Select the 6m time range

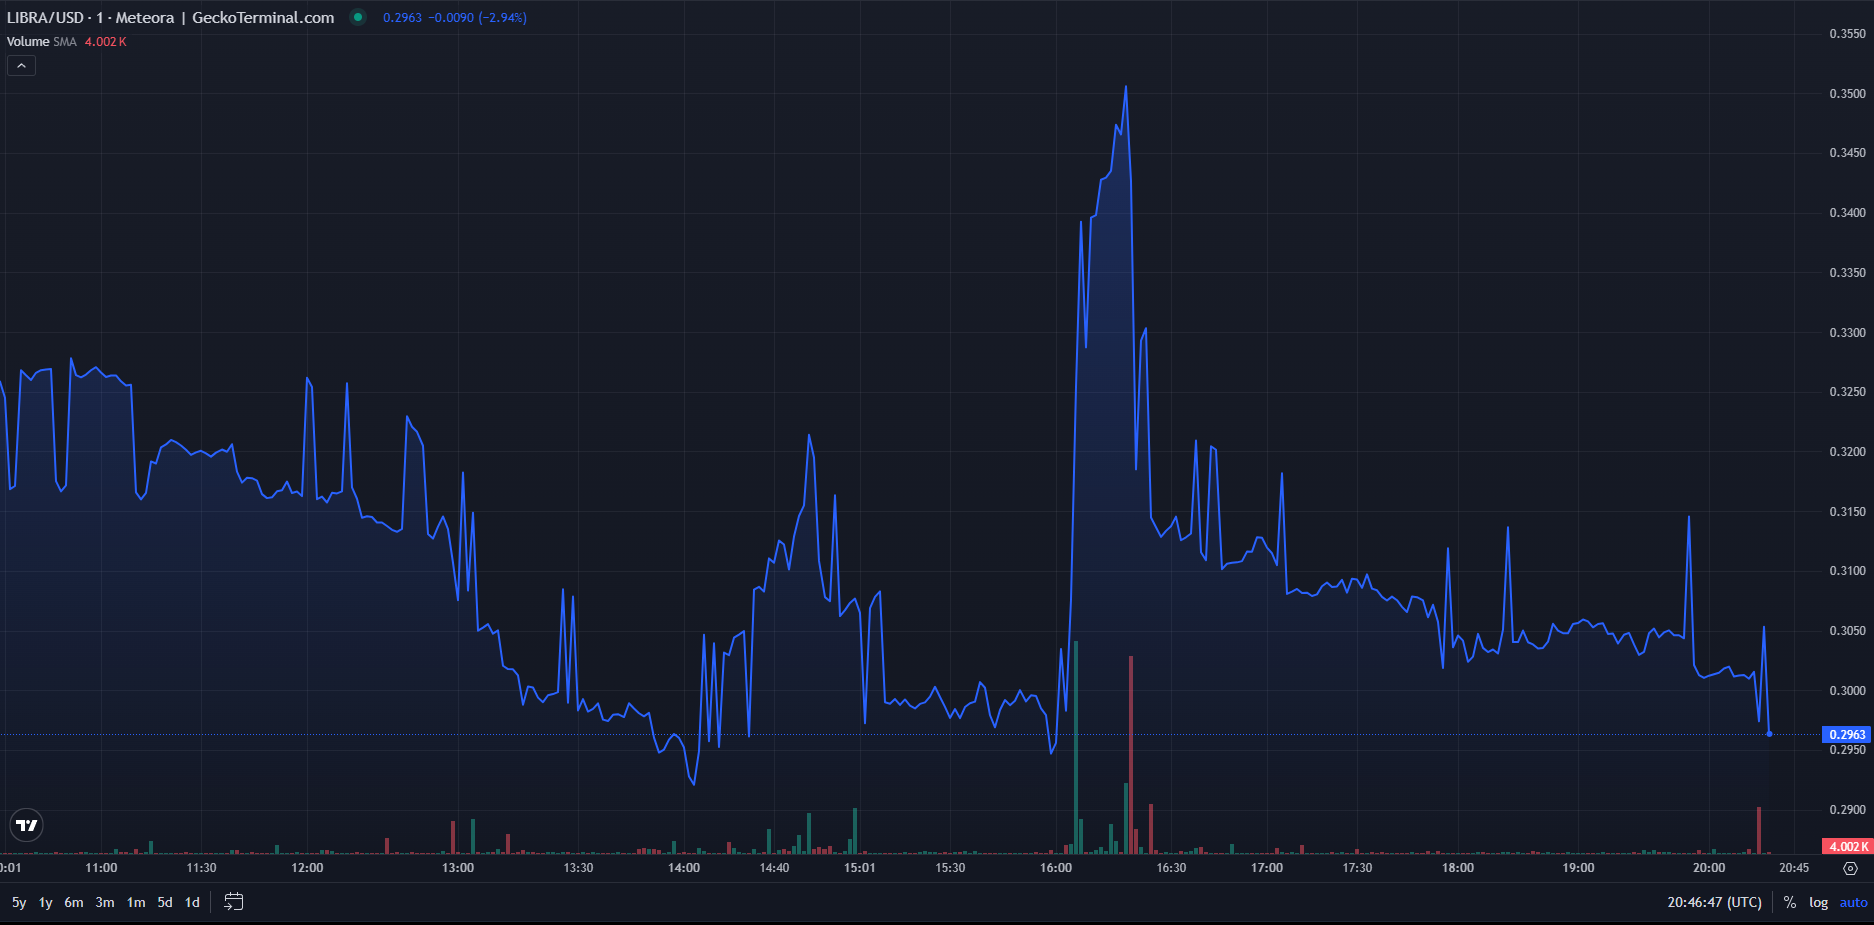(74, 902)
